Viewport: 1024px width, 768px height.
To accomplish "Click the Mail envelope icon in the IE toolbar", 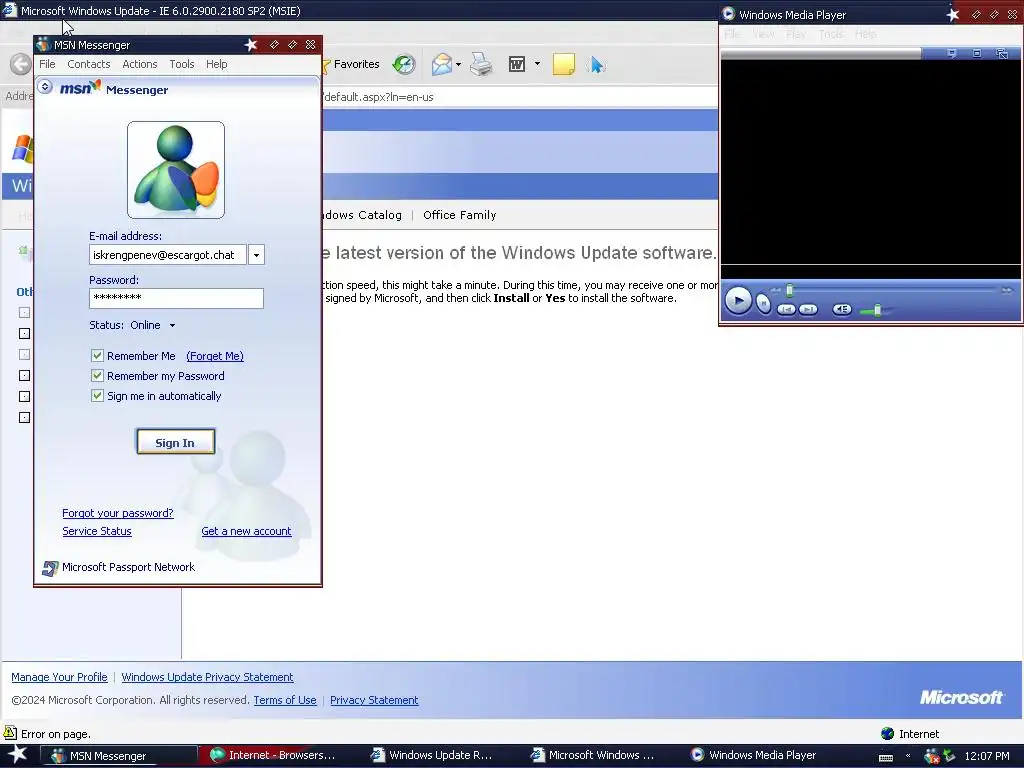I will (x=441, y=64).
